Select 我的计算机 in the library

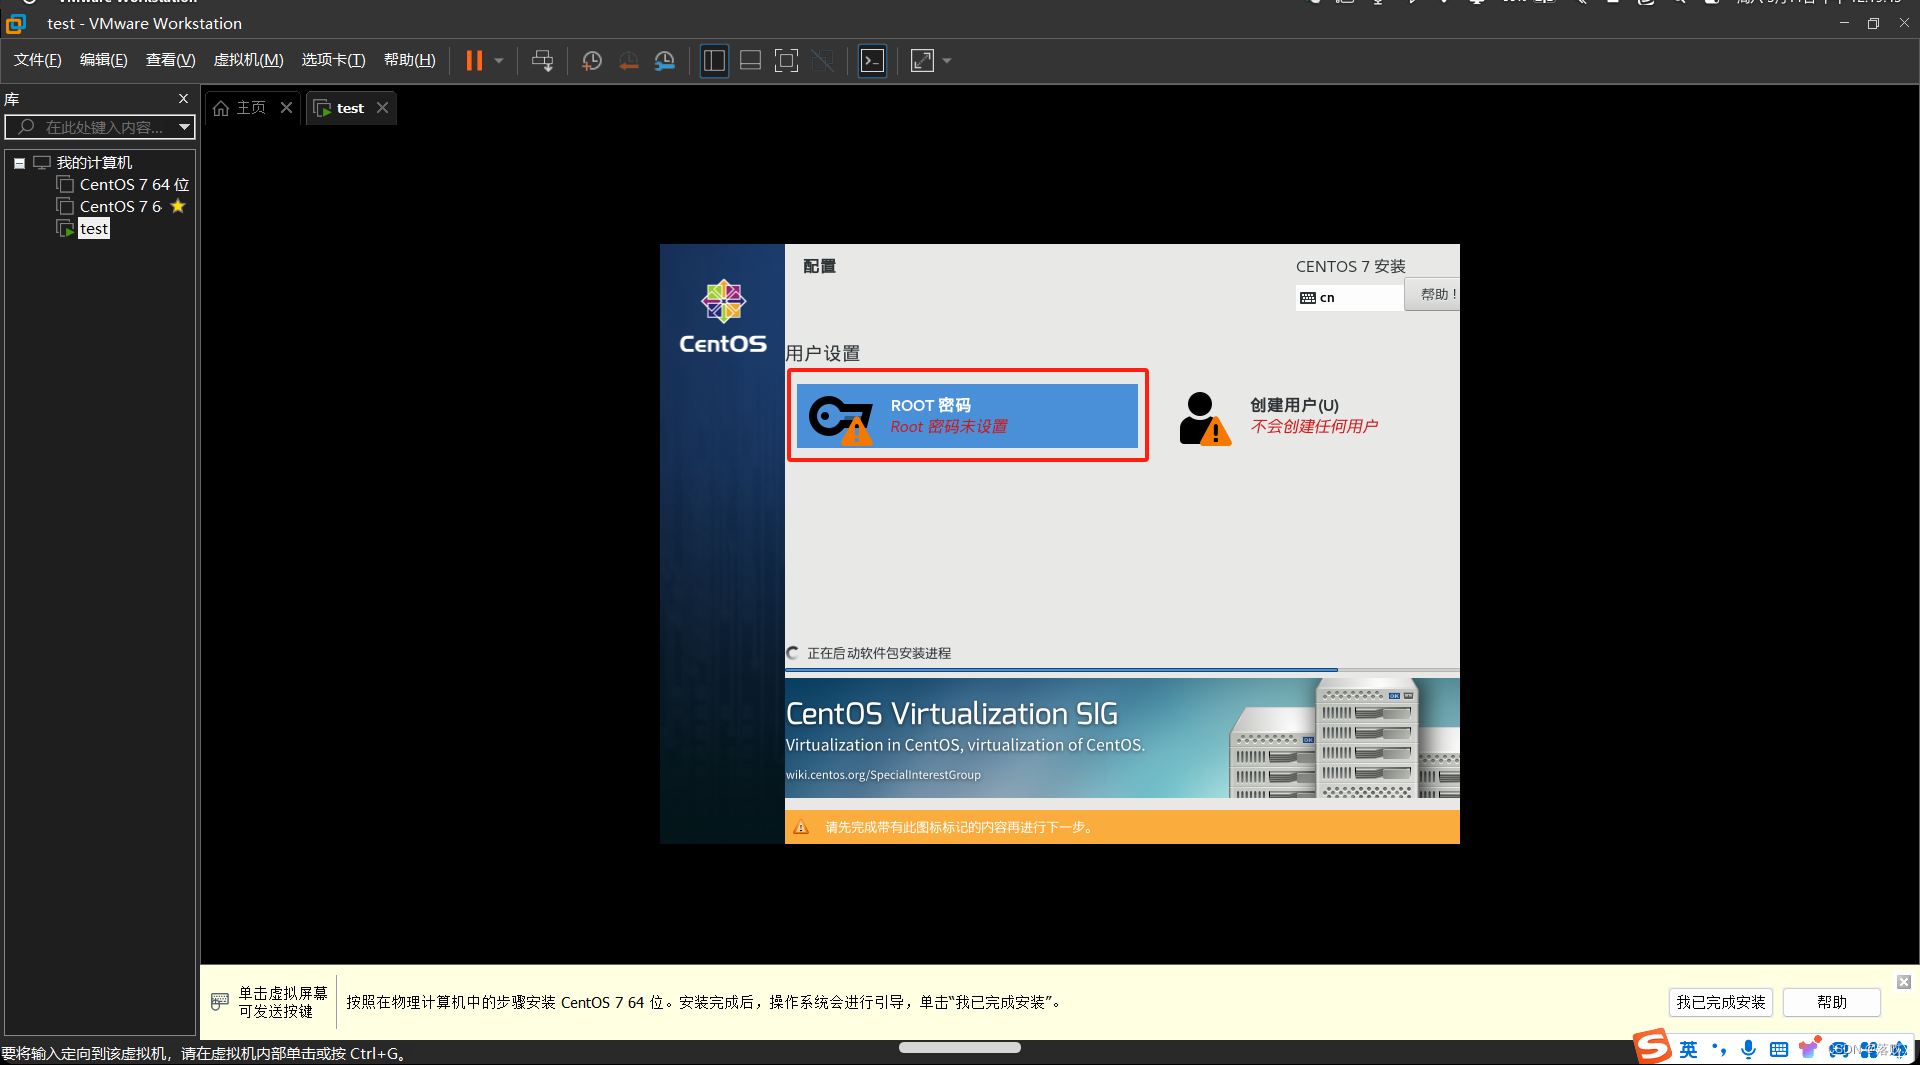(94, 162)
